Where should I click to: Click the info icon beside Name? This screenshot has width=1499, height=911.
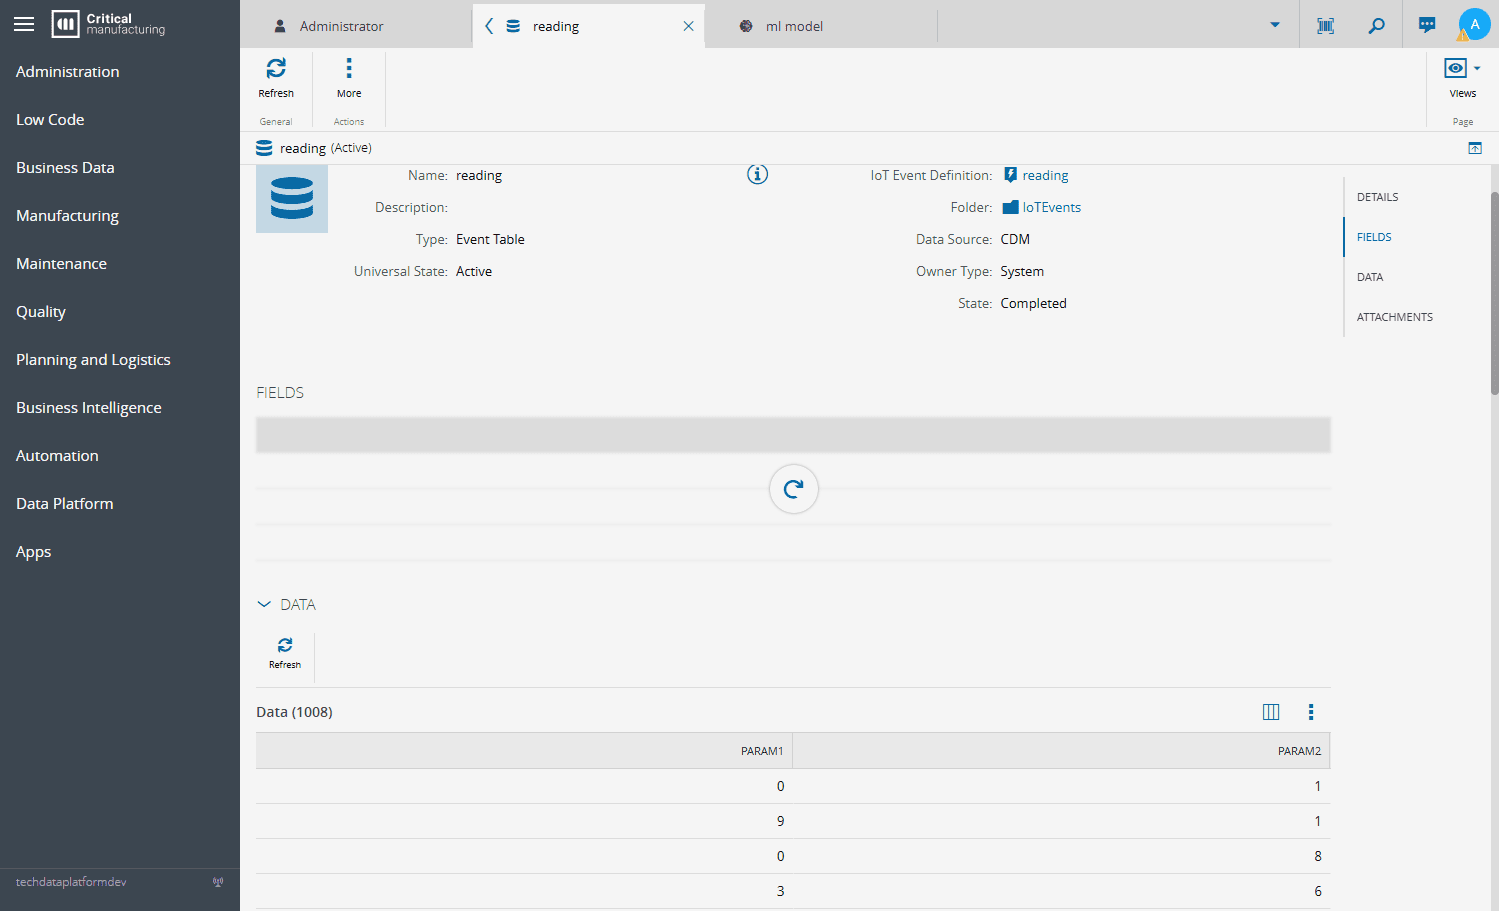757,175
